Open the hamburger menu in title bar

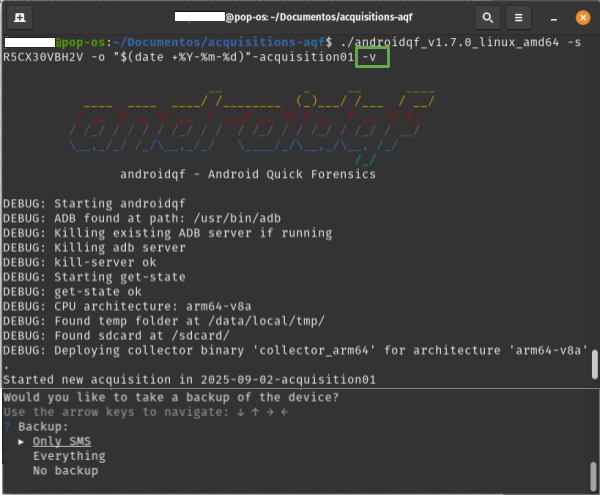517,17
